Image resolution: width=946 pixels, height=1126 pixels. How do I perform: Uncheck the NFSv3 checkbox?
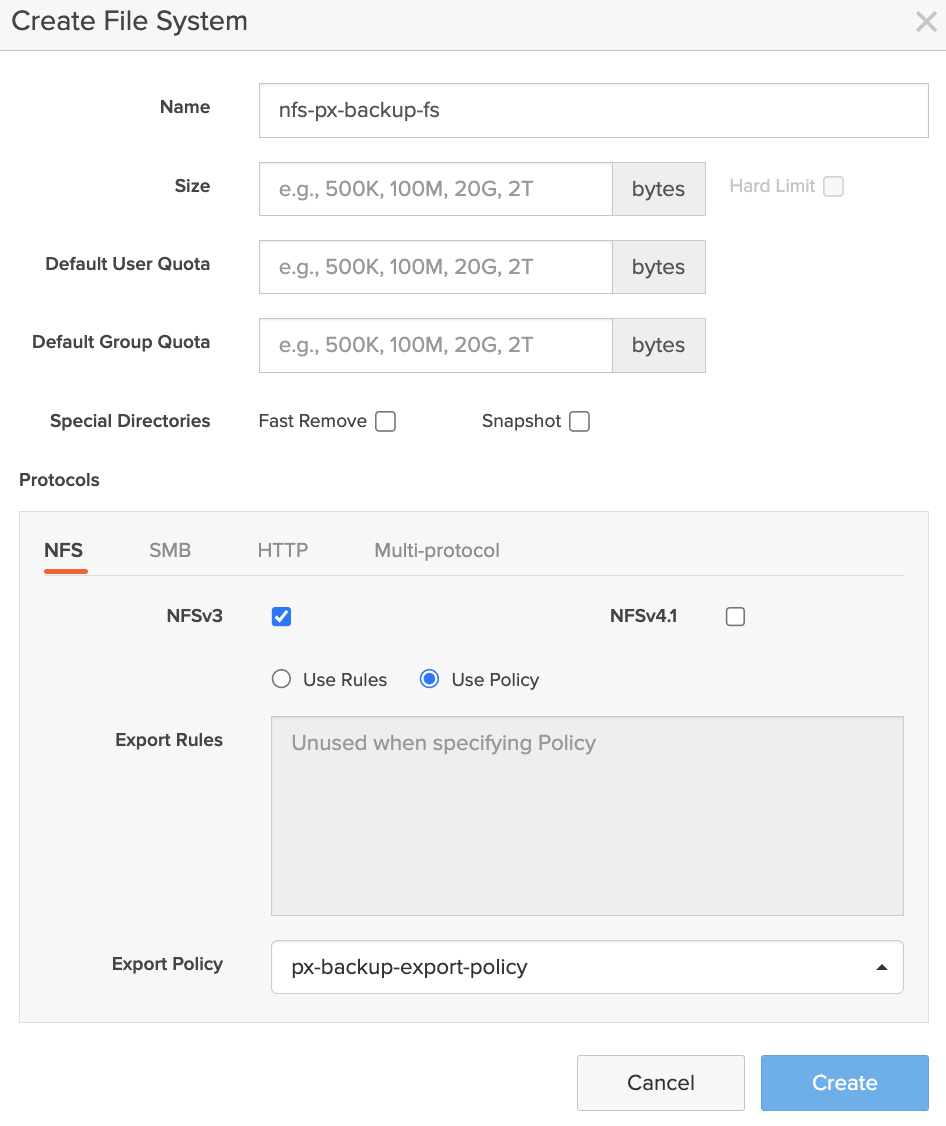tap(281, 616)
